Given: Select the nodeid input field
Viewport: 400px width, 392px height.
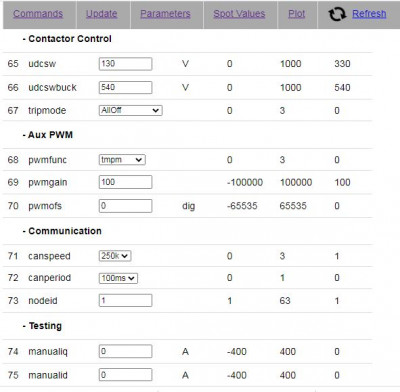Looking at the screenshot, I should click(125, 300).
